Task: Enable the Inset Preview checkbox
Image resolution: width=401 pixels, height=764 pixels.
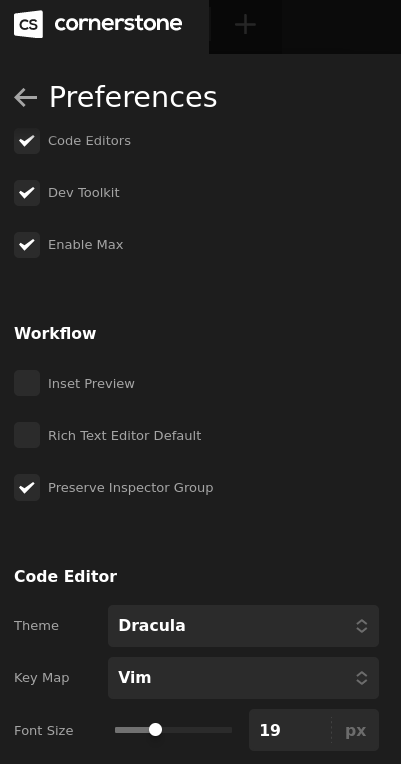Action: [27, 383]
